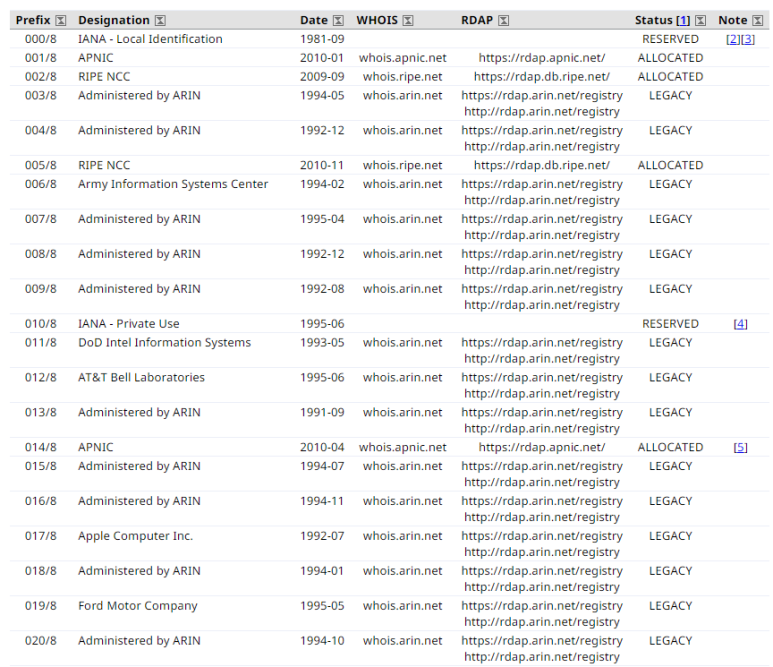
Task: Click whois.ripe.net in the 002/8 row
Action: pyautogui.click(x=402, y=77)
